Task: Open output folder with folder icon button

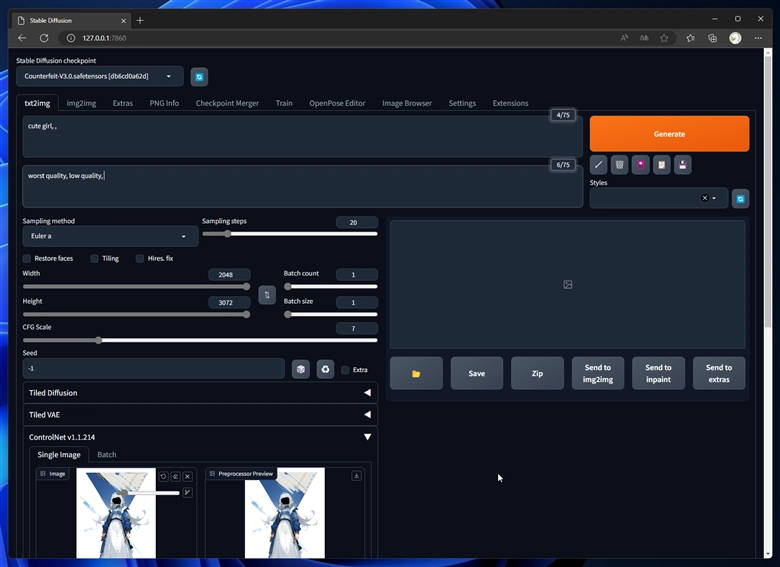Action: tap(416, 373)
